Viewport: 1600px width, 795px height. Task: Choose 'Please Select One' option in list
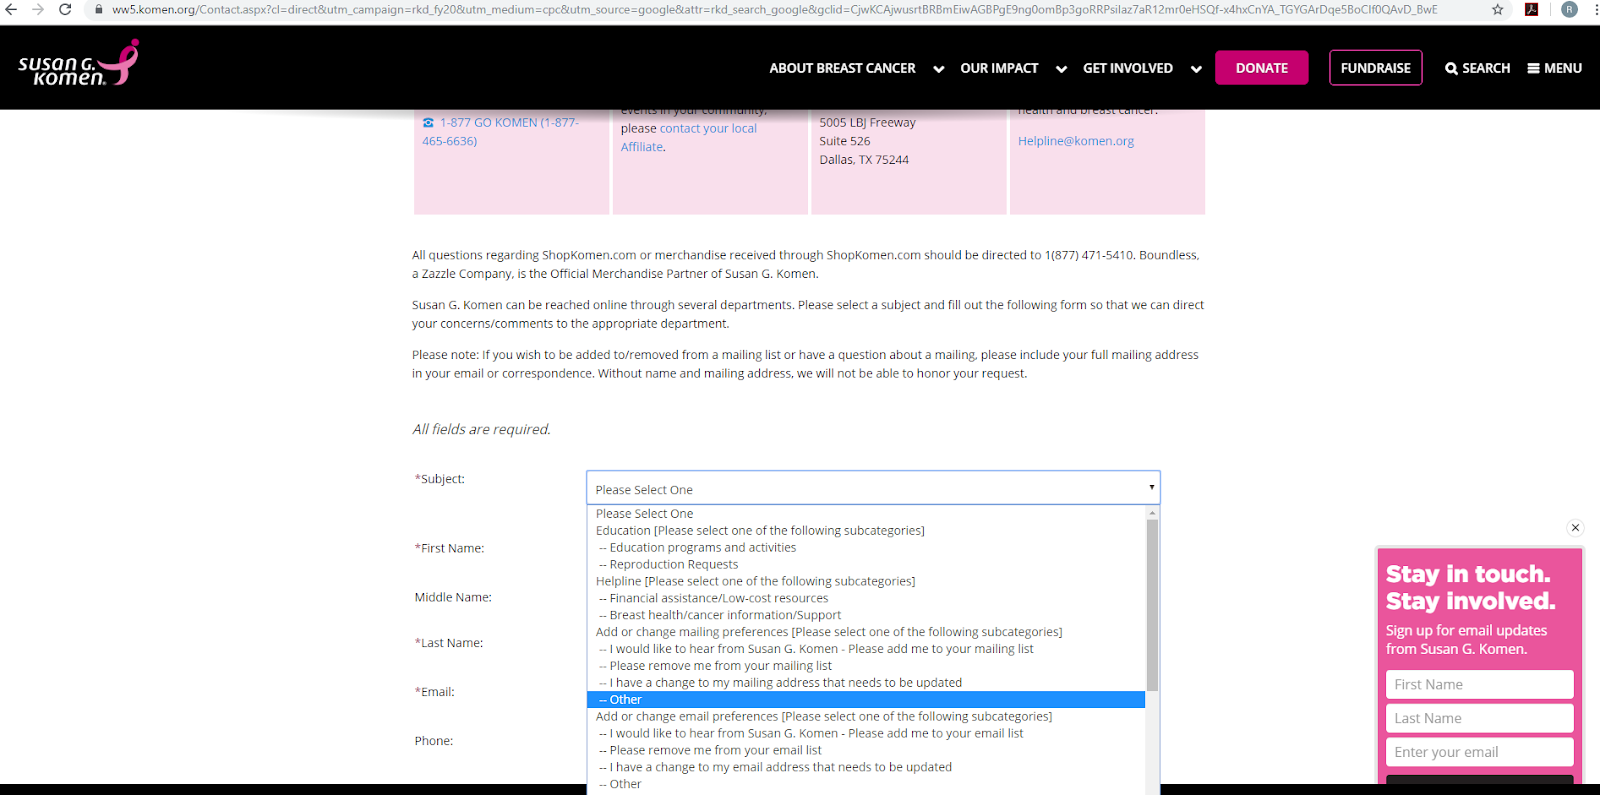(866, 514)
